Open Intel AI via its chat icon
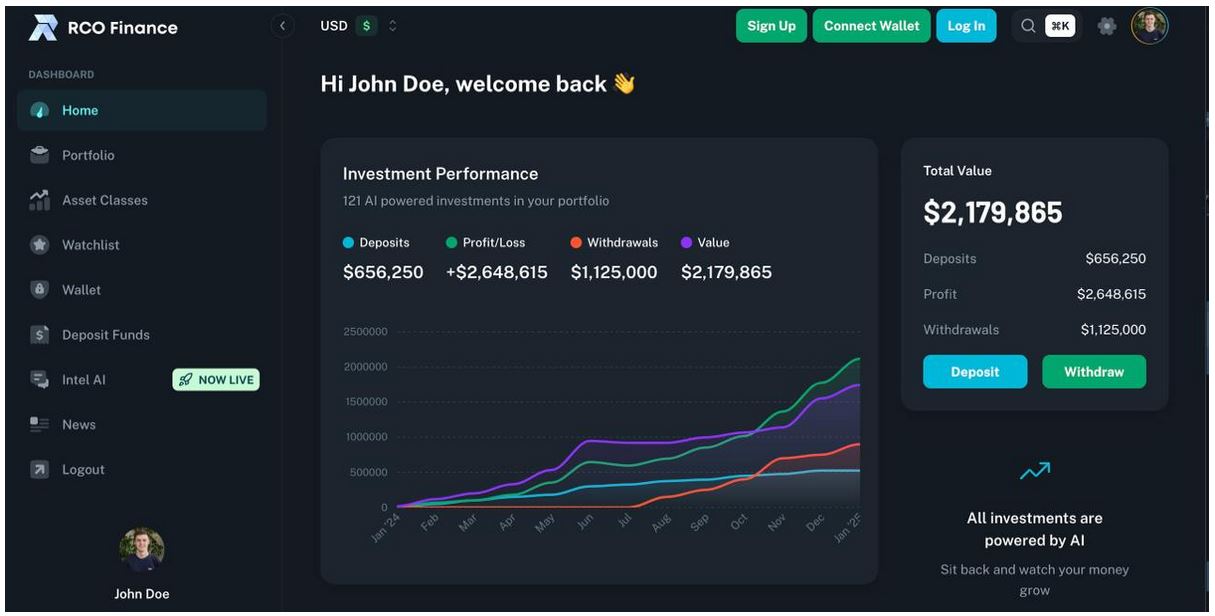1215x616 pixels. click(40, 380)
